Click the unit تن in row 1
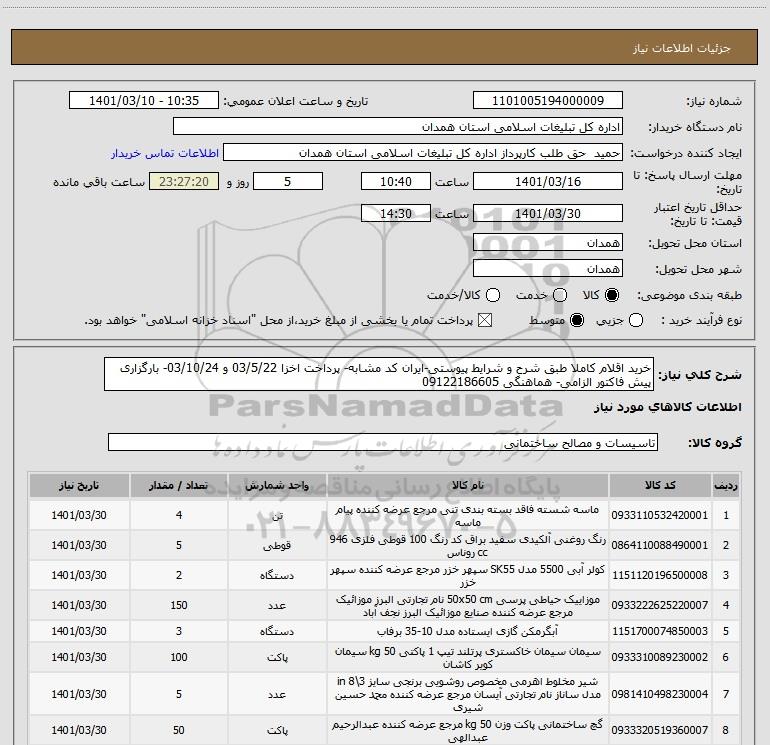 tap(277, 515)
